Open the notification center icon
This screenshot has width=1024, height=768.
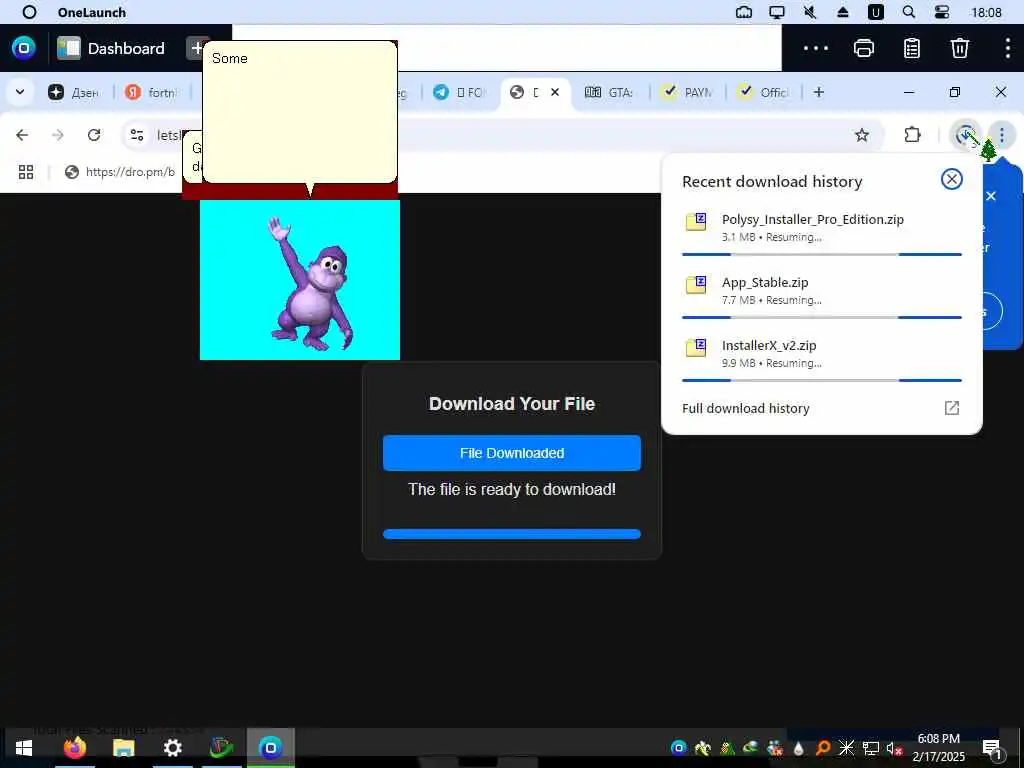click(x=991, y=748)
